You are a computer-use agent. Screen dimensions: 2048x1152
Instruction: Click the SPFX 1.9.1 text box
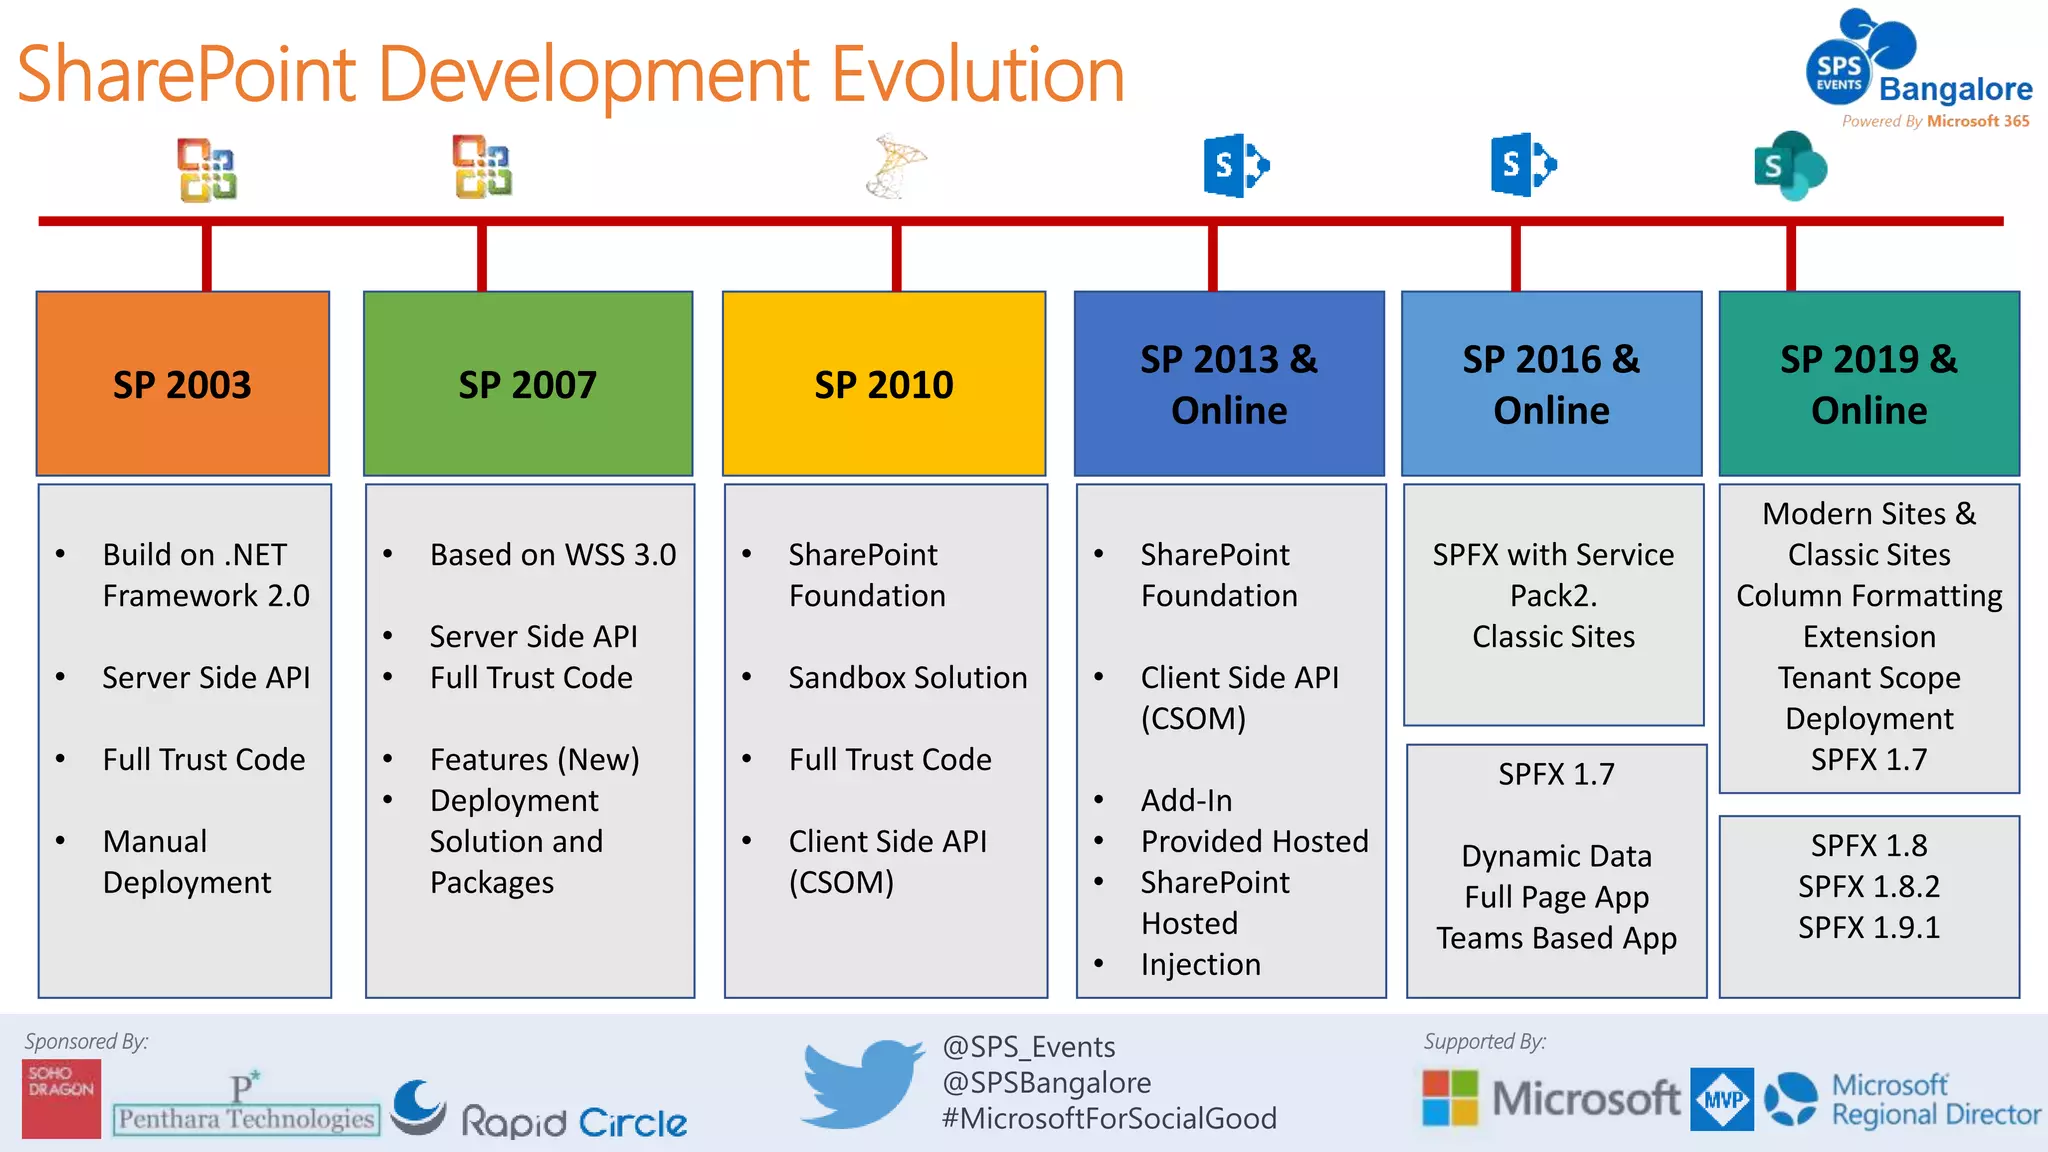(1868, 927)
